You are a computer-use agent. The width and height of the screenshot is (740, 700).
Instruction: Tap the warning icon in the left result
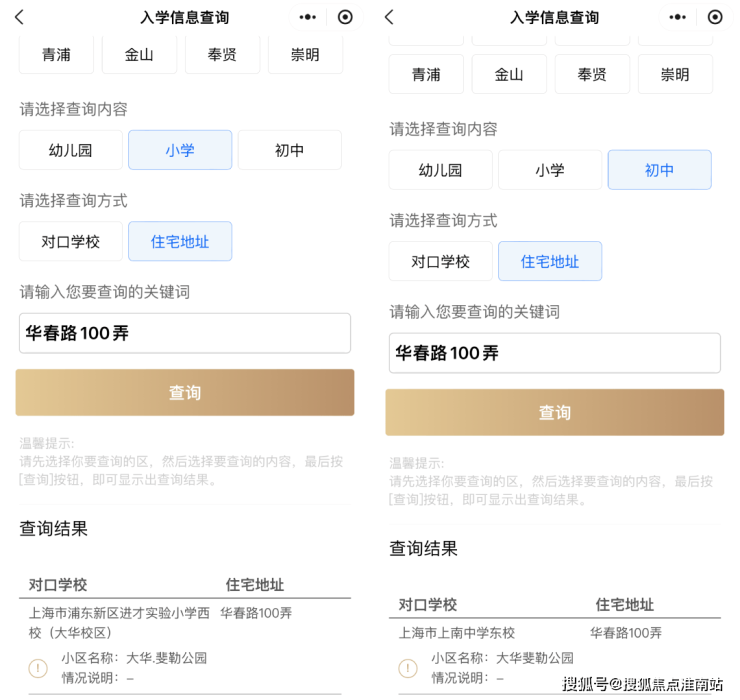click(38, 668)
